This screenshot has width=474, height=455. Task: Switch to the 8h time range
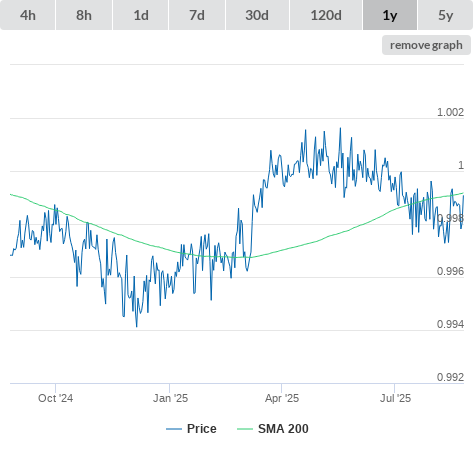(84, 15)
